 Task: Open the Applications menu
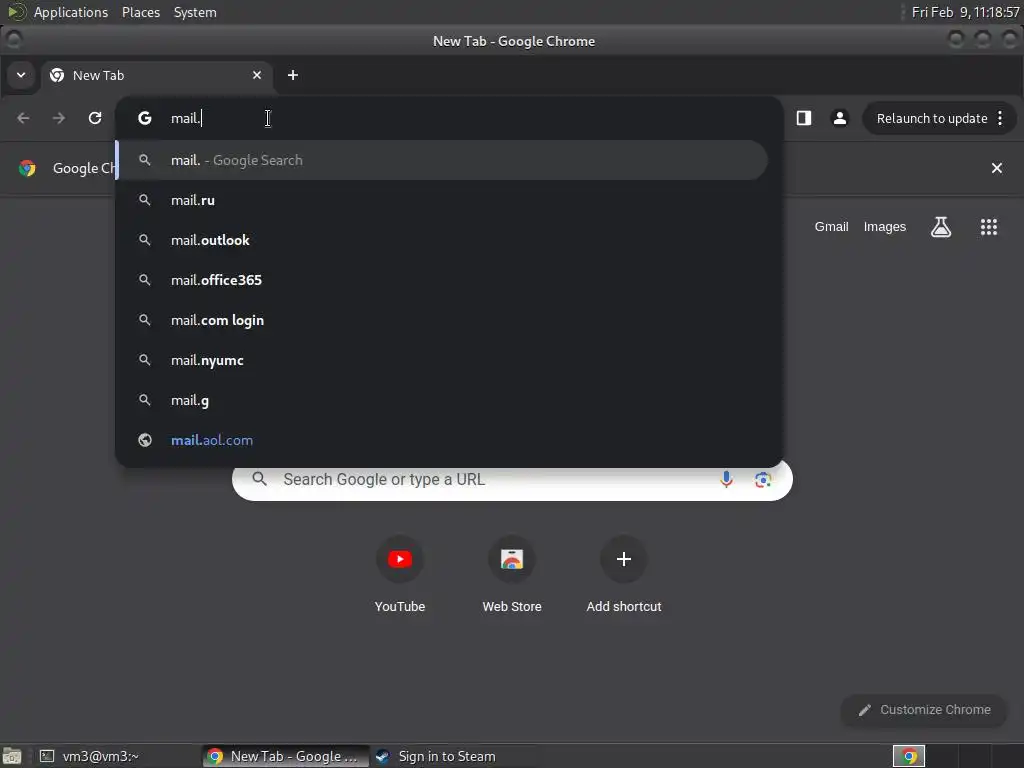pyautogui.click(x=71, y=12)
